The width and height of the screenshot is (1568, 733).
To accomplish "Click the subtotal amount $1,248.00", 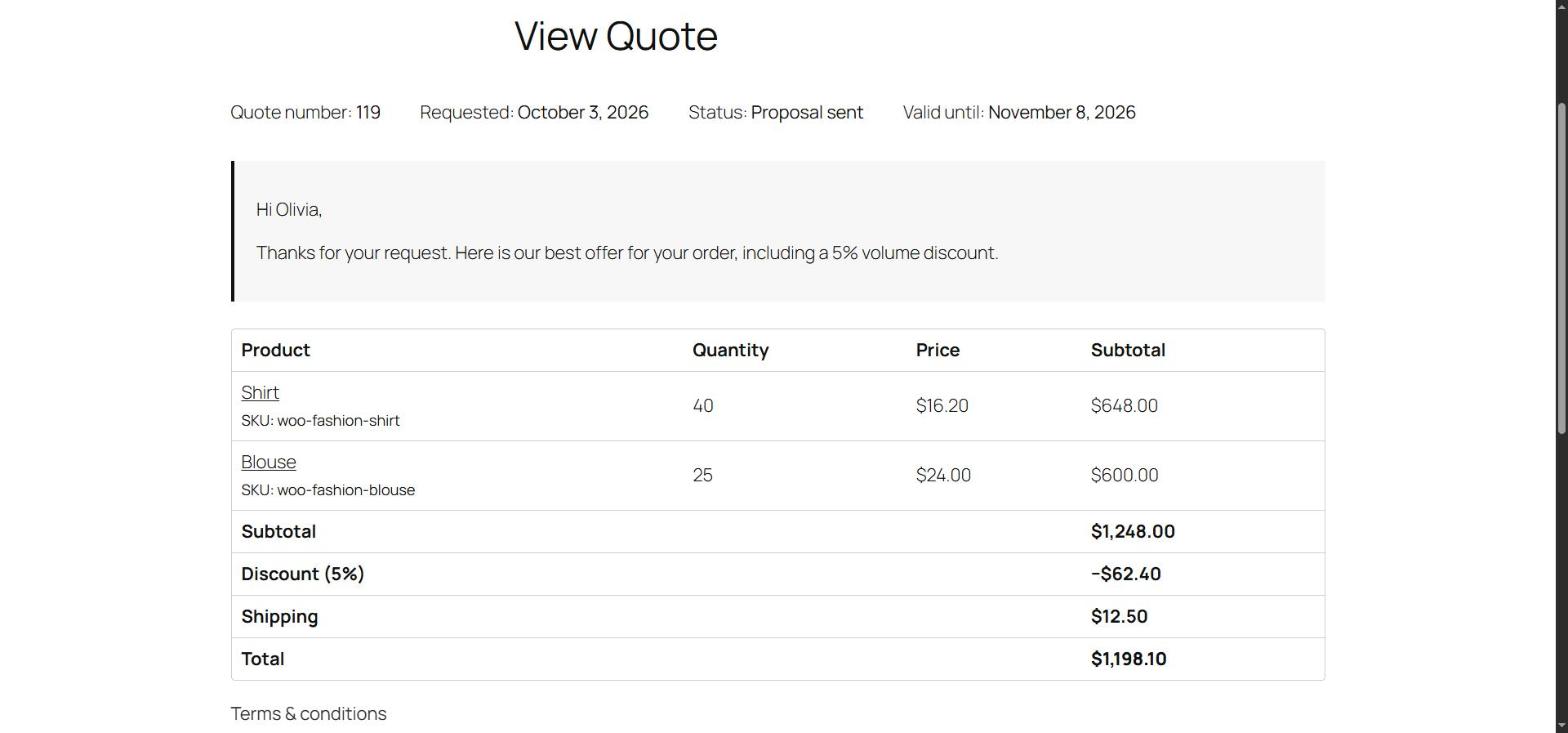I will click(x=1133, y=532).
